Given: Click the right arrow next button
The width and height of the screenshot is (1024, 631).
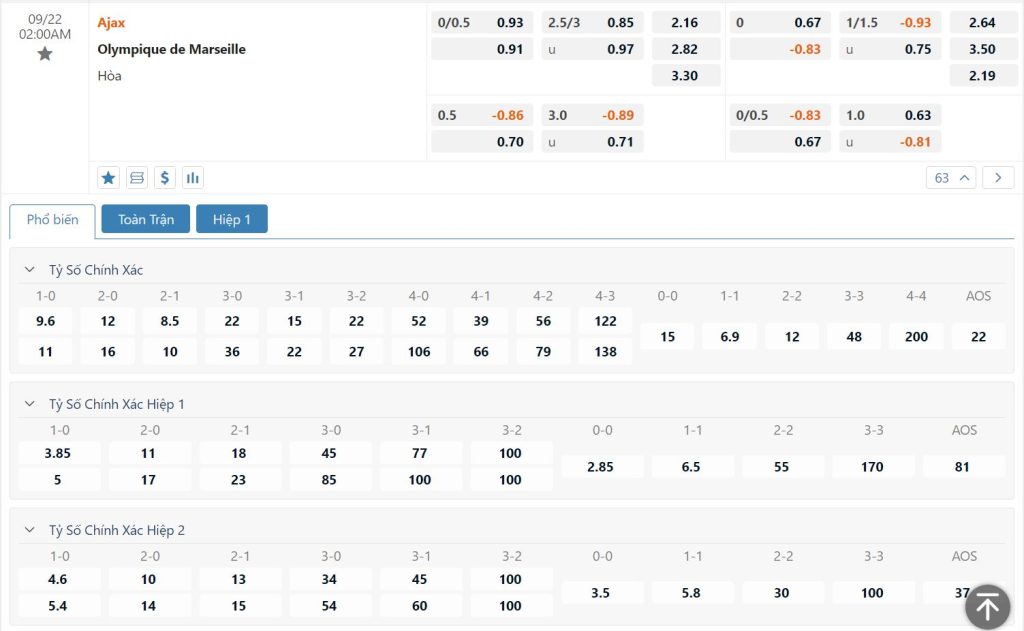Looking at the screenshot, I should (998, 178).
